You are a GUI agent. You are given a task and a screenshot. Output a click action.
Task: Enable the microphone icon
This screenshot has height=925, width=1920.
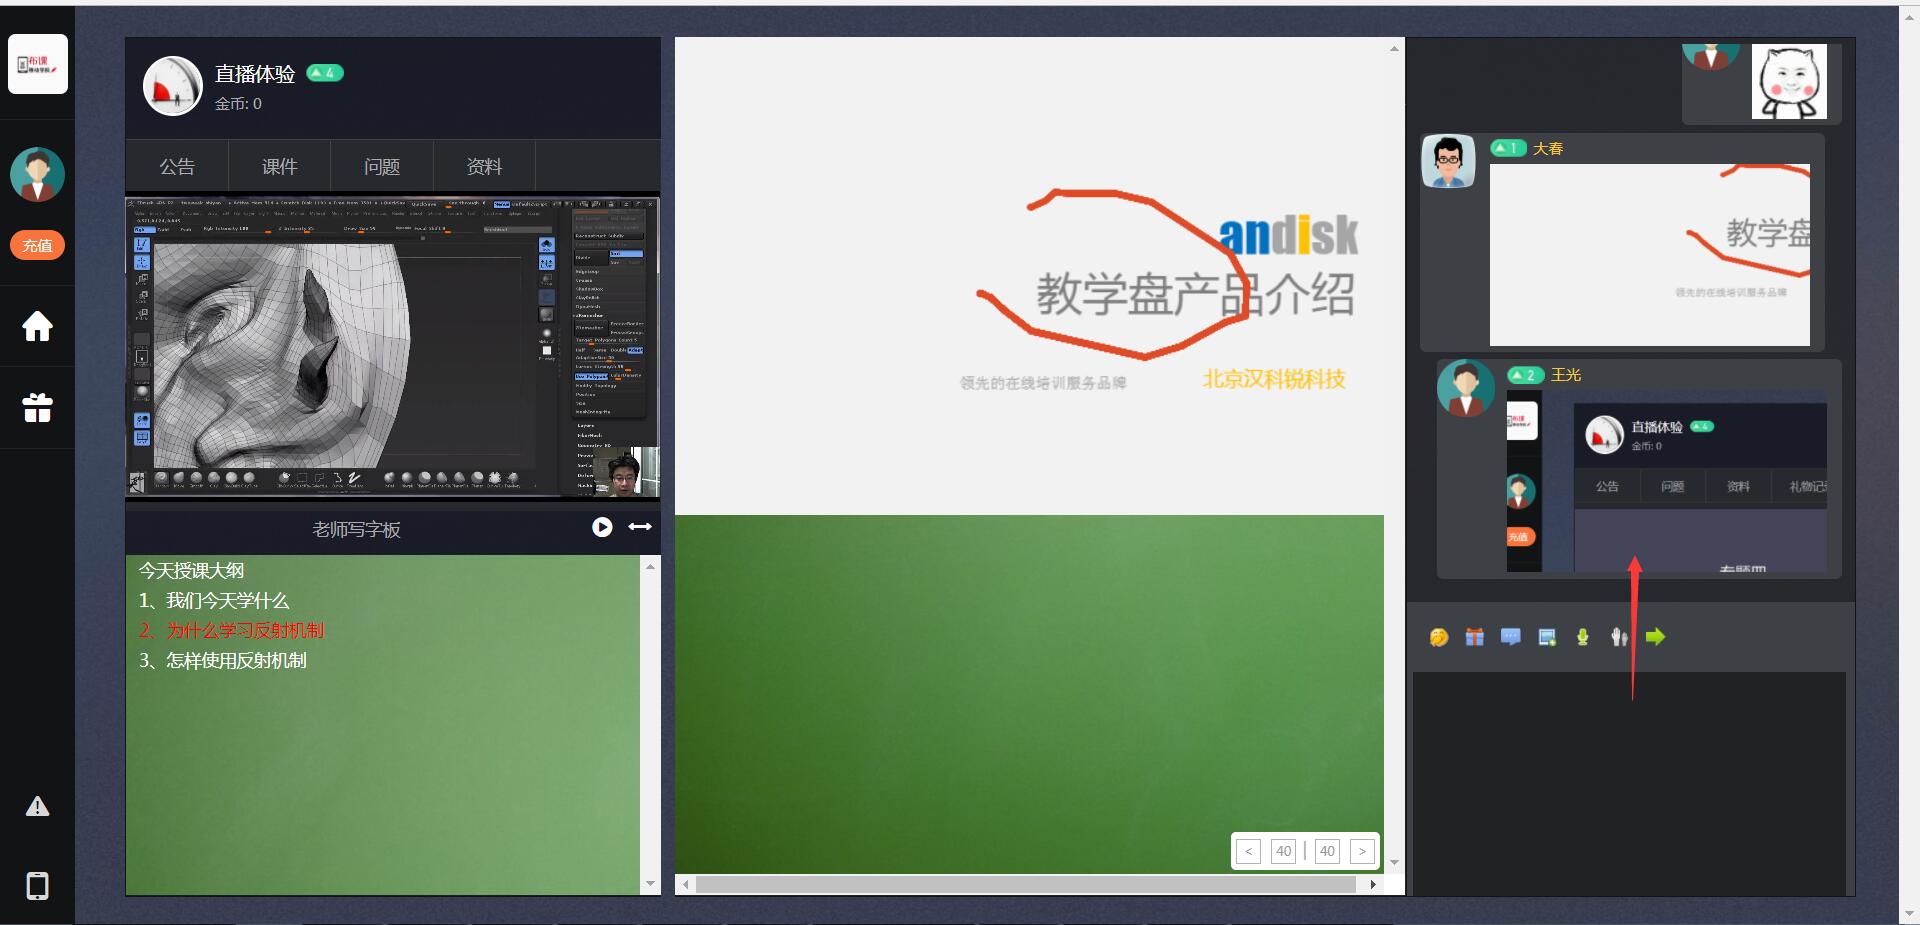(1582, 637)
